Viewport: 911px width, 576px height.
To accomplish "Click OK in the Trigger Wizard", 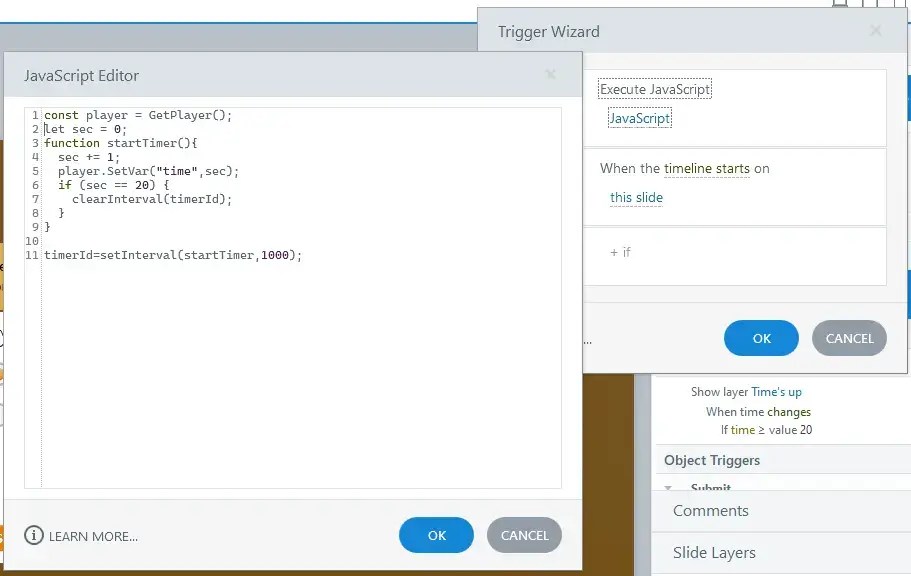I will pyautogui.click(x=760, y=338).
